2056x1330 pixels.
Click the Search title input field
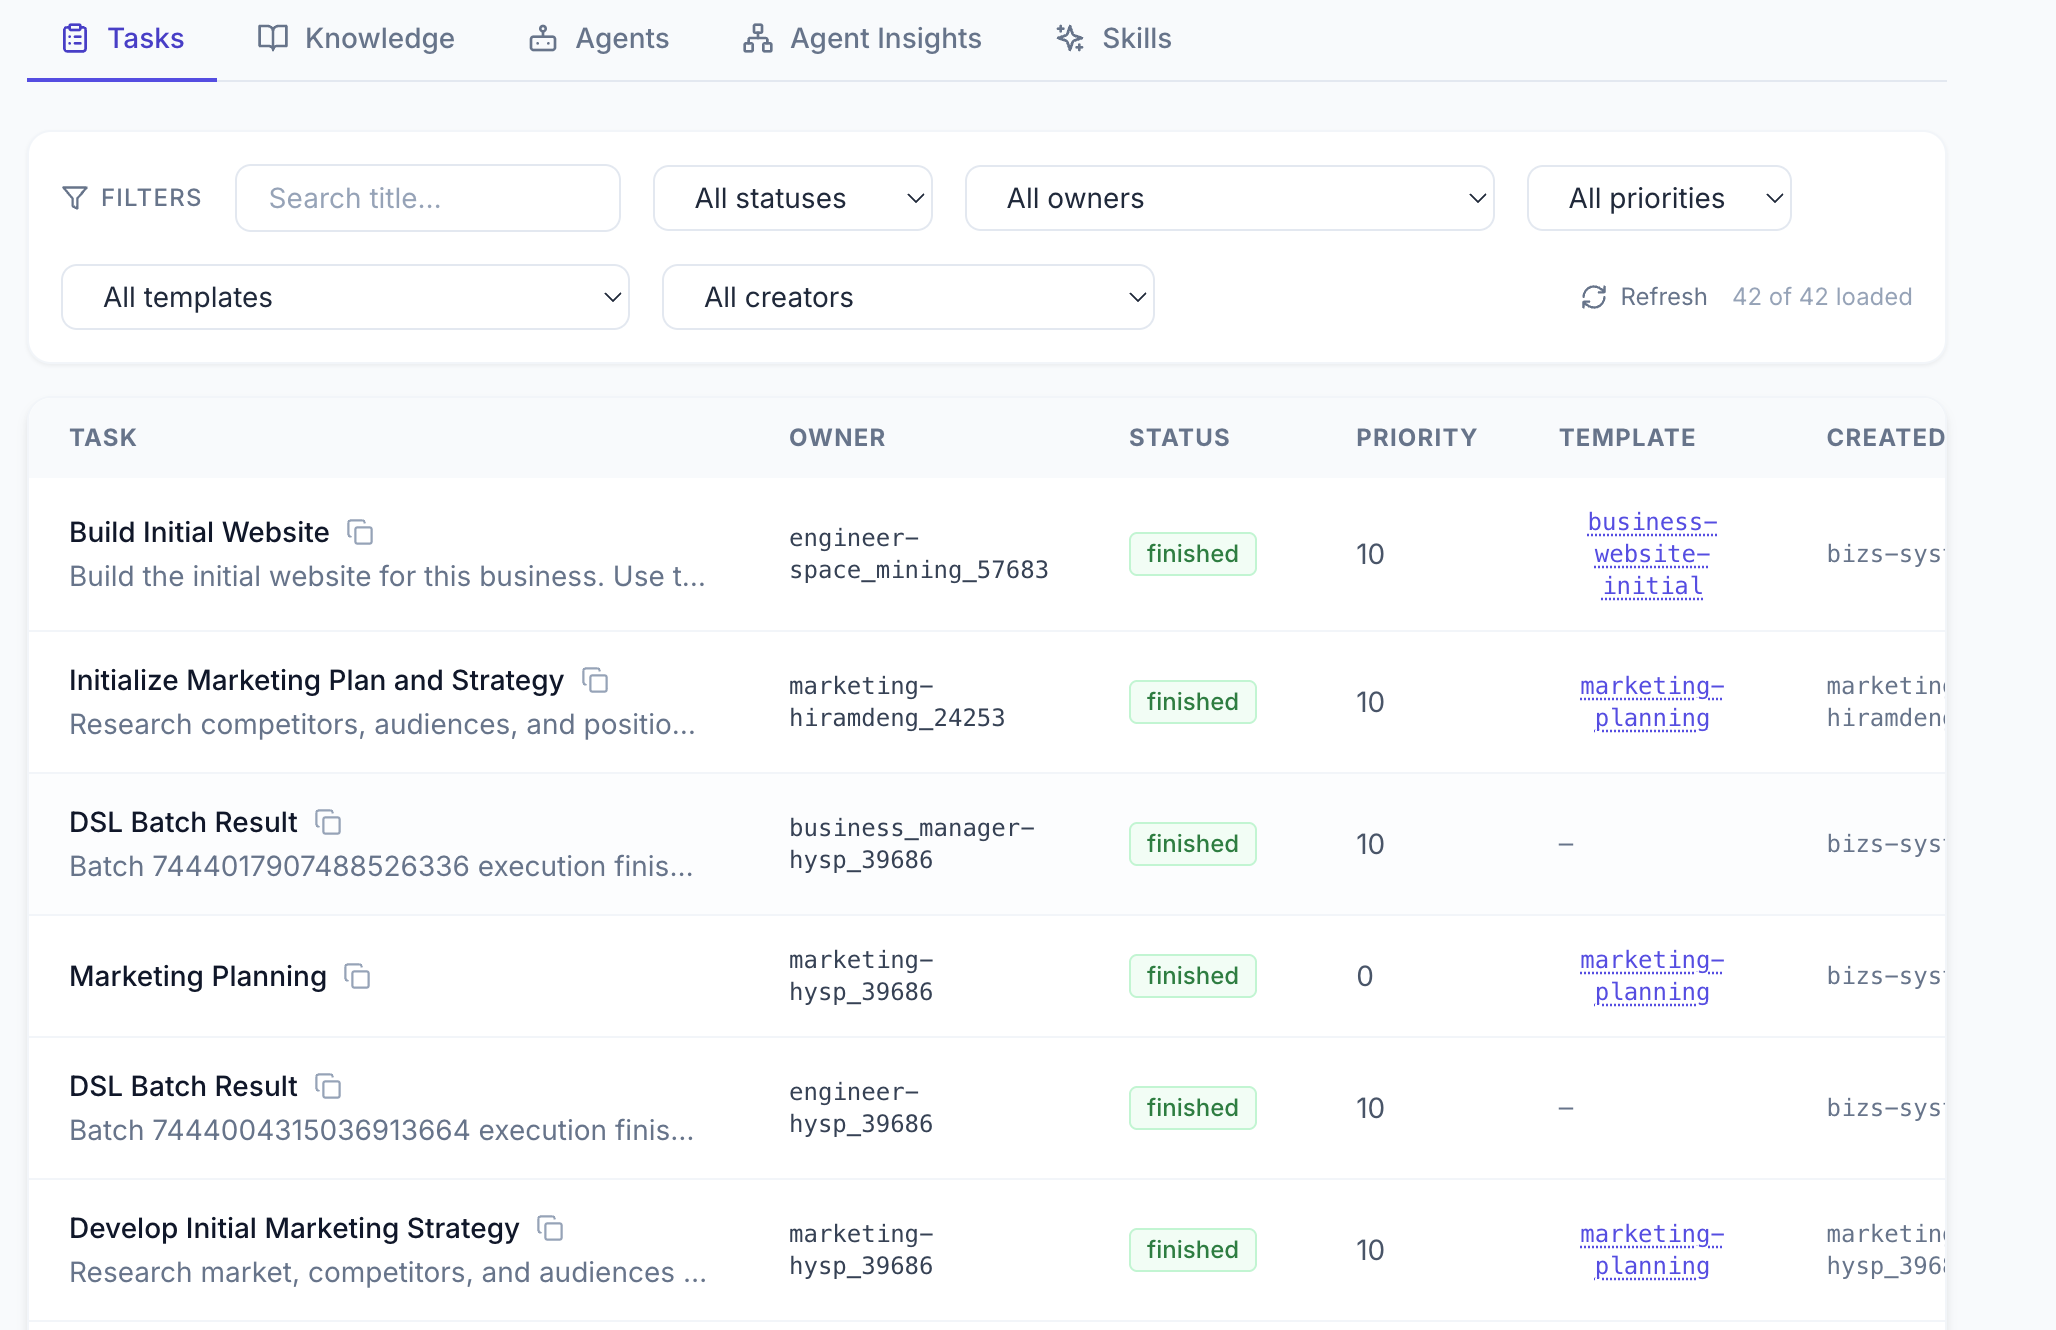427,198
